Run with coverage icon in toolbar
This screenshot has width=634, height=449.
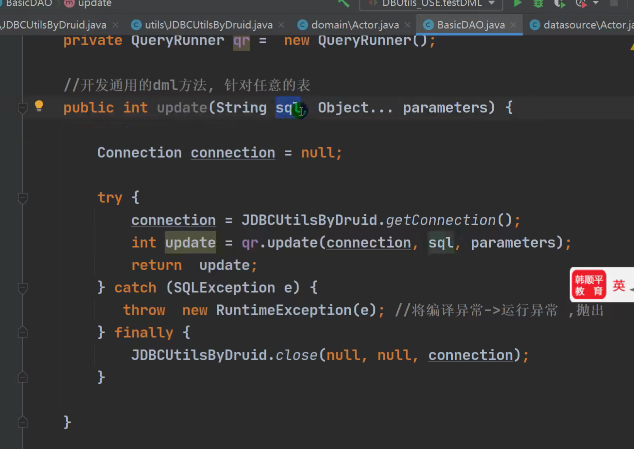click(559, 3)
